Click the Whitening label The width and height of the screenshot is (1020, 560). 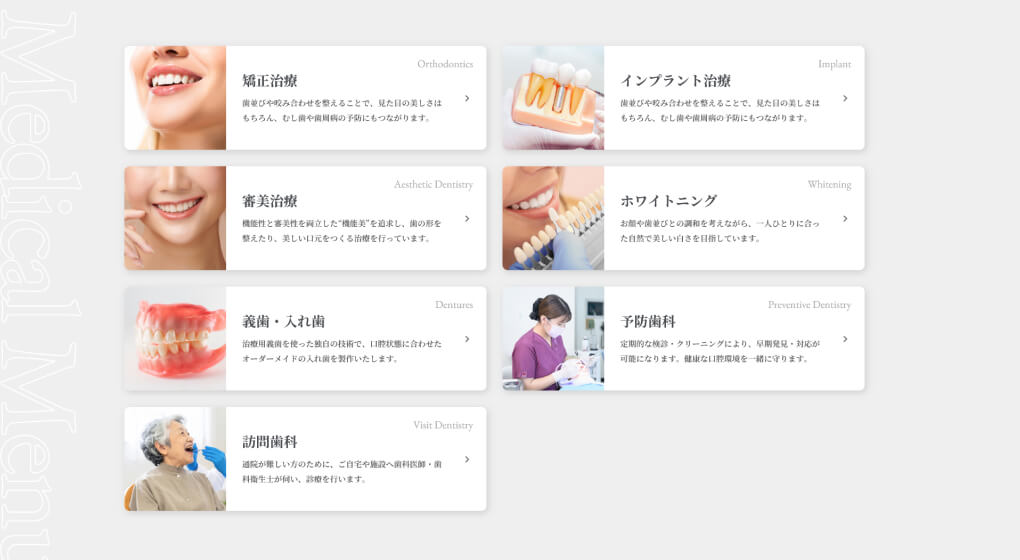pos(829,184)
